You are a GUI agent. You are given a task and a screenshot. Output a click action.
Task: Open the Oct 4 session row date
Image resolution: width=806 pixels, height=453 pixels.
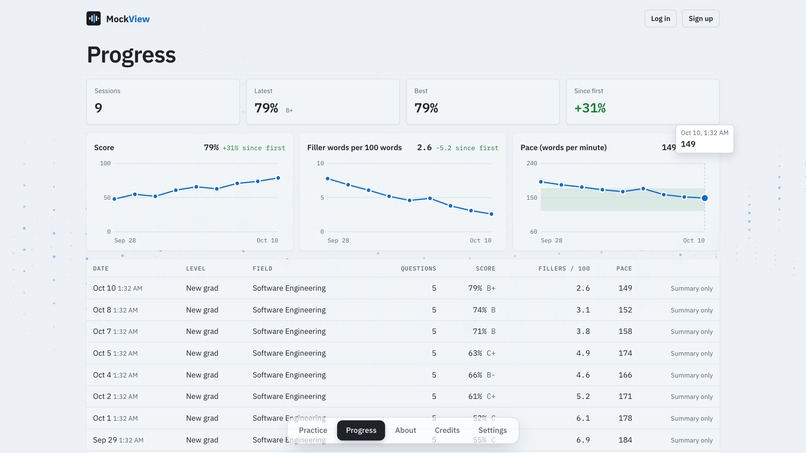point(115,375)
